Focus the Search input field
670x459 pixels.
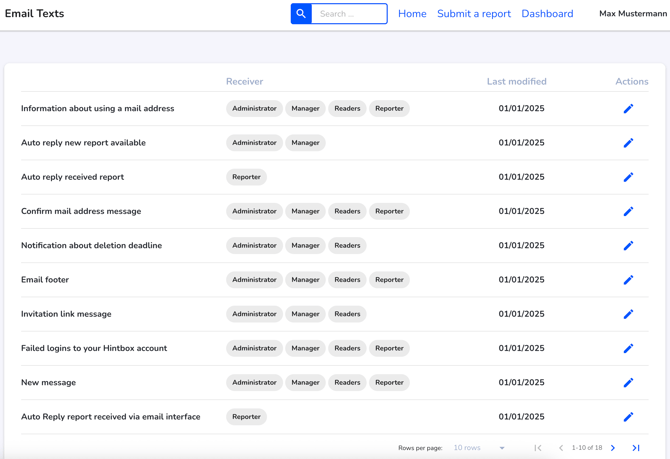pos(349,14)
